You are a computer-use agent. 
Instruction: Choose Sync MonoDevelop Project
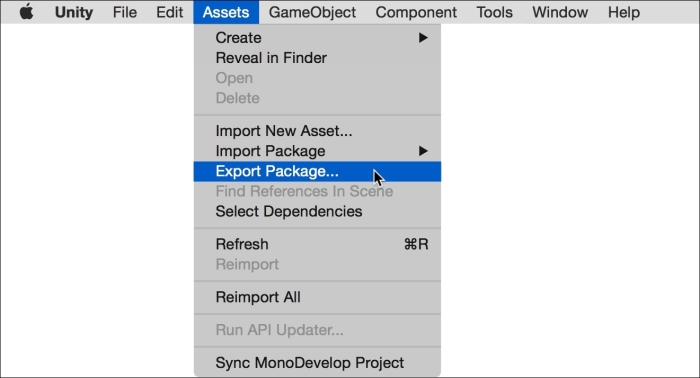[x=317, y=362]
